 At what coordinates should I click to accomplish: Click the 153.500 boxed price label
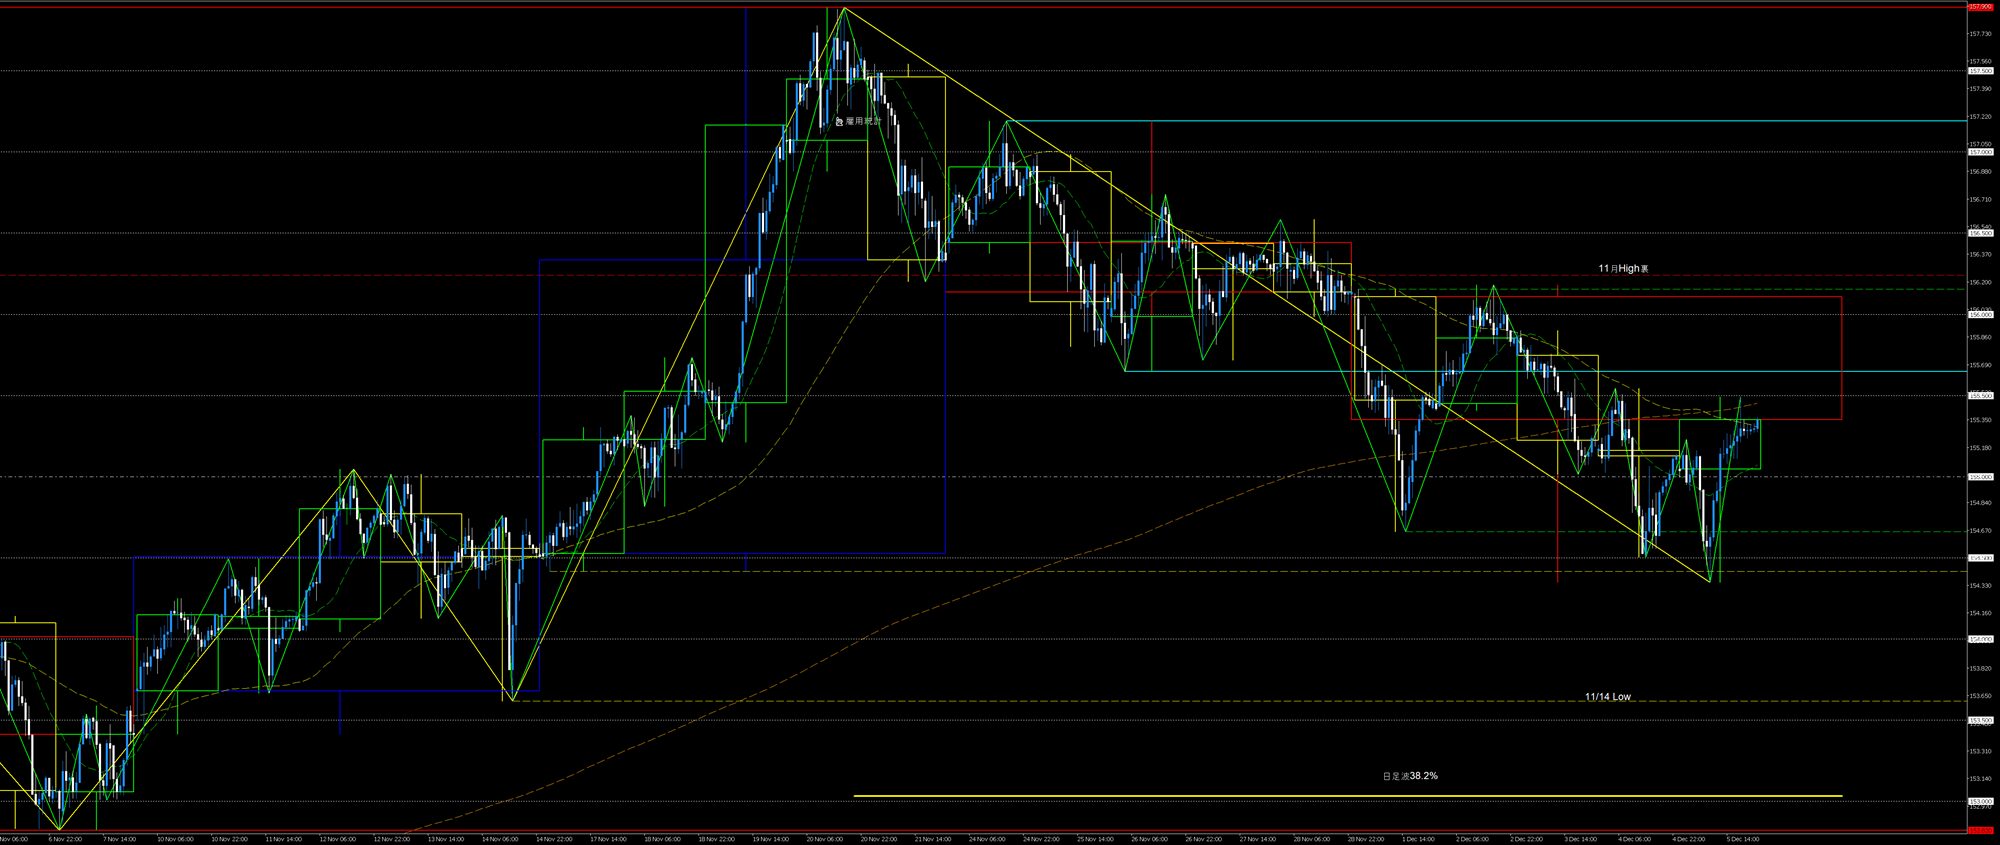(x=1979, y=720)
